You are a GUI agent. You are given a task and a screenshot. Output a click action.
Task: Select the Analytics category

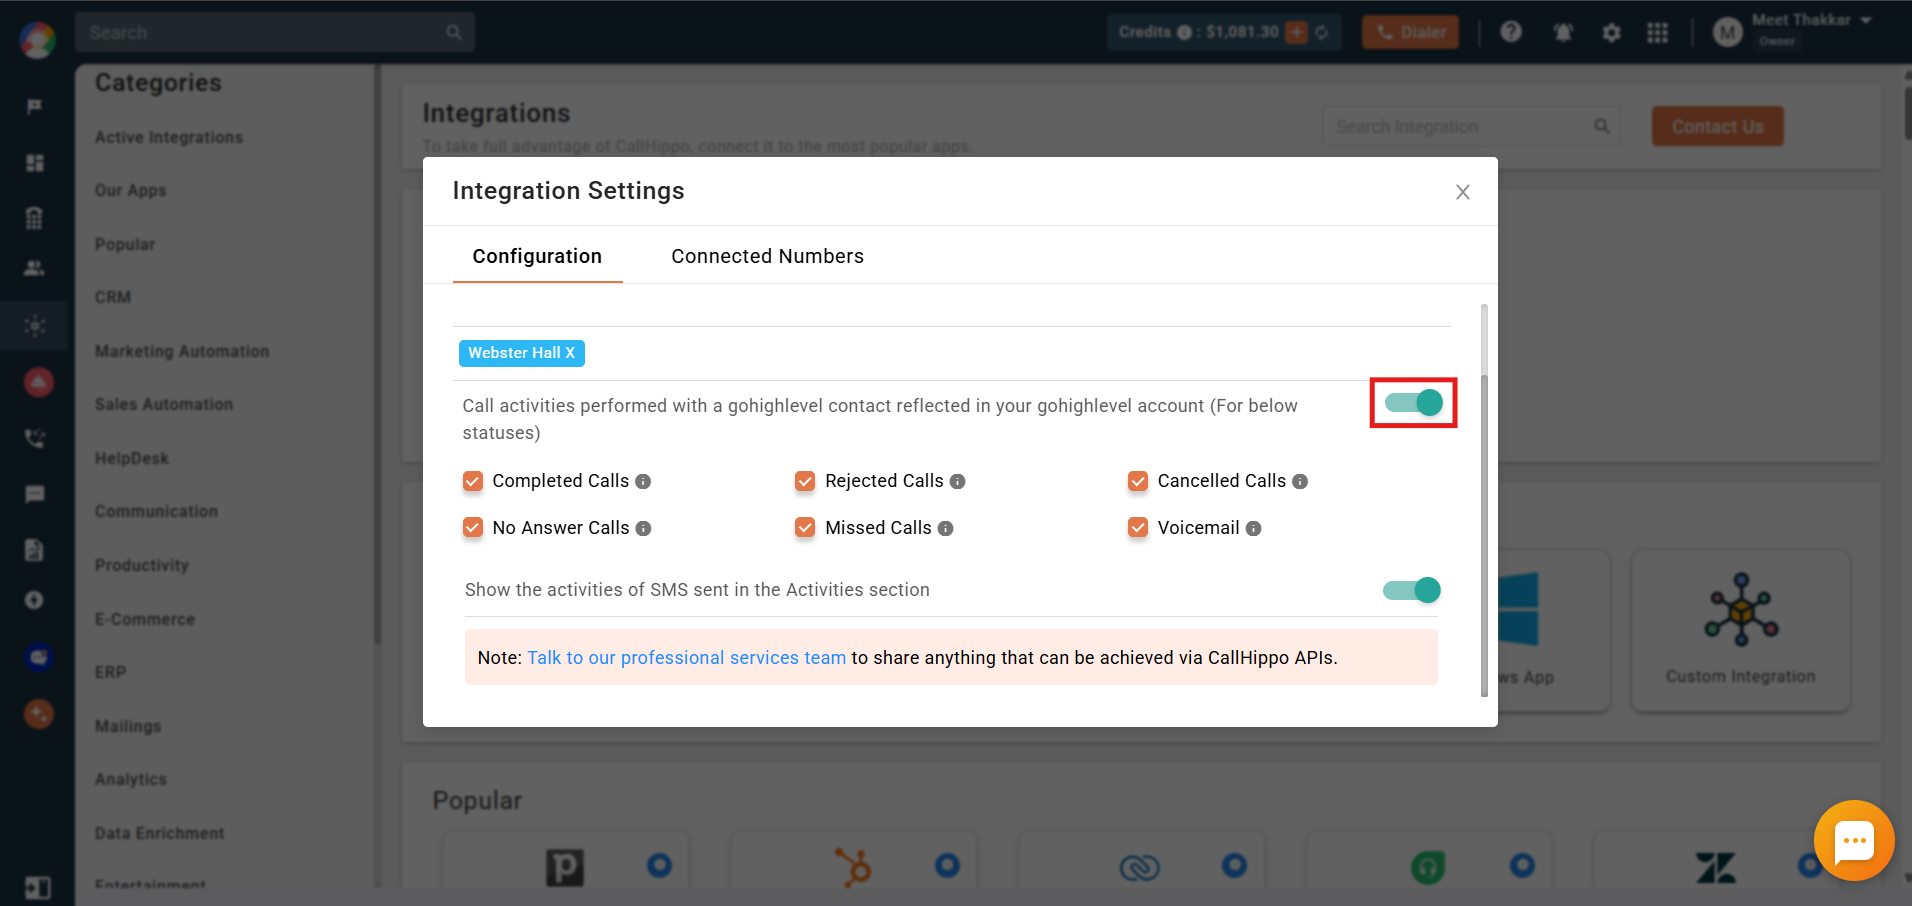[131, 779]
